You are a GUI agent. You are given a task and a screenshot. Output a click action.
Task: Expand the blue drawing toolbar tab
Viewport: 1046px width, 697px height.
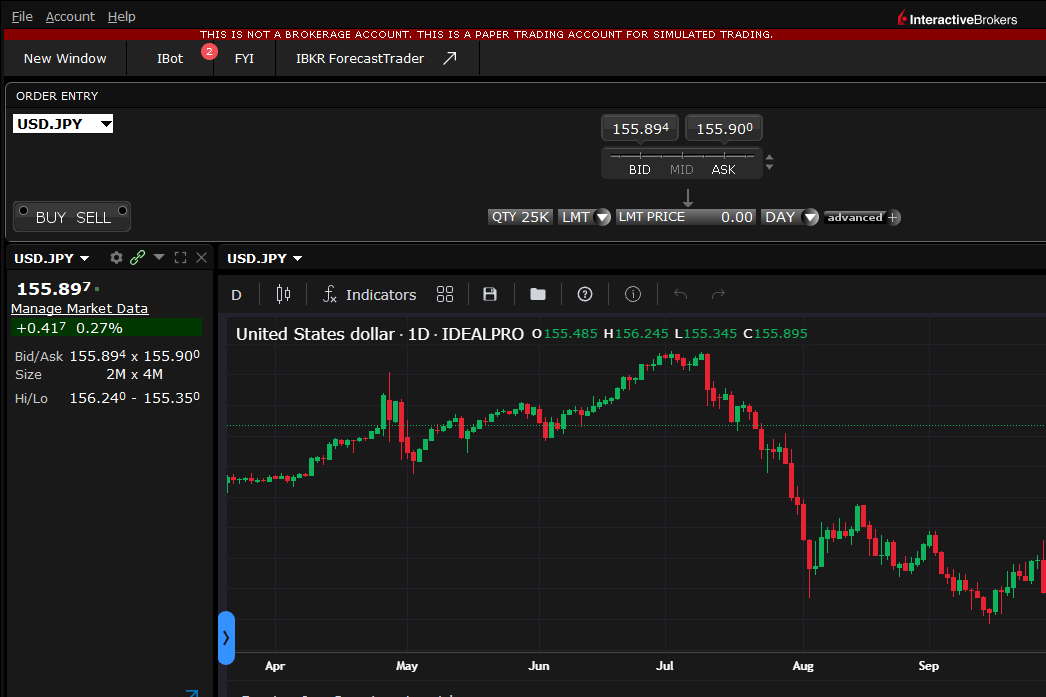click(226, 638)
